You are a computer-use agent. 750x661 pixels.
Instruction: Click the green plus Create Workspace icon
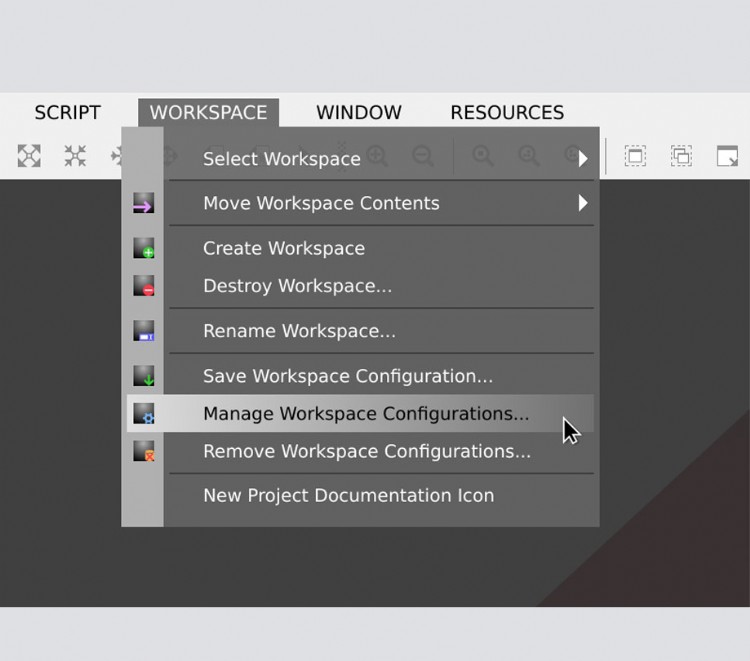pyautogui.click(x=143, y=249)
